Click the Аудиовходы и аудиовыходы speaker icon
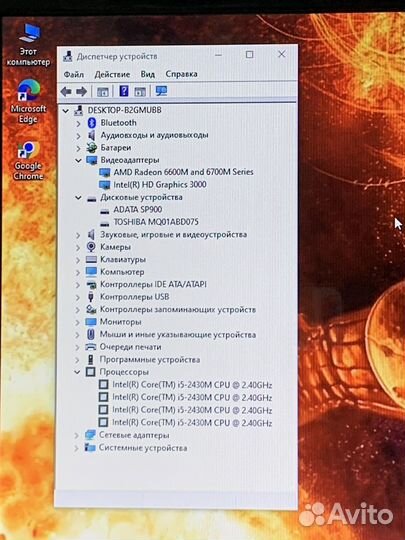Screen dimensions: 405x540 point(91,135)
